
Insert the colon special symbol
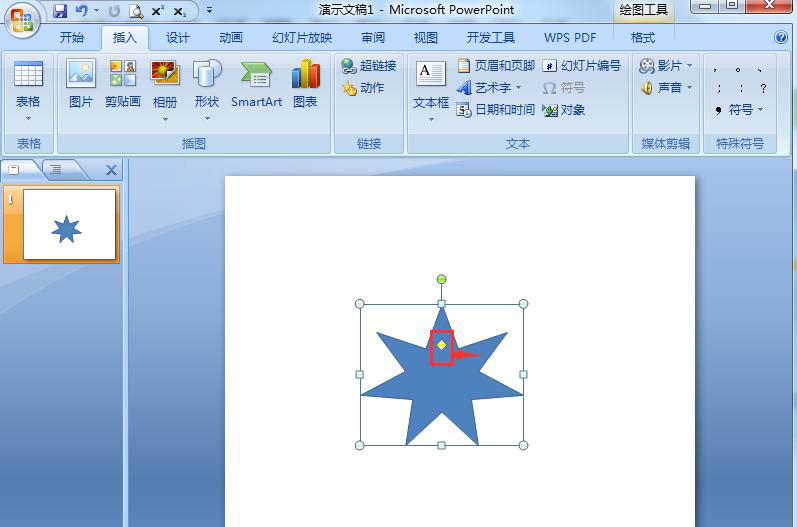point(741,88)
